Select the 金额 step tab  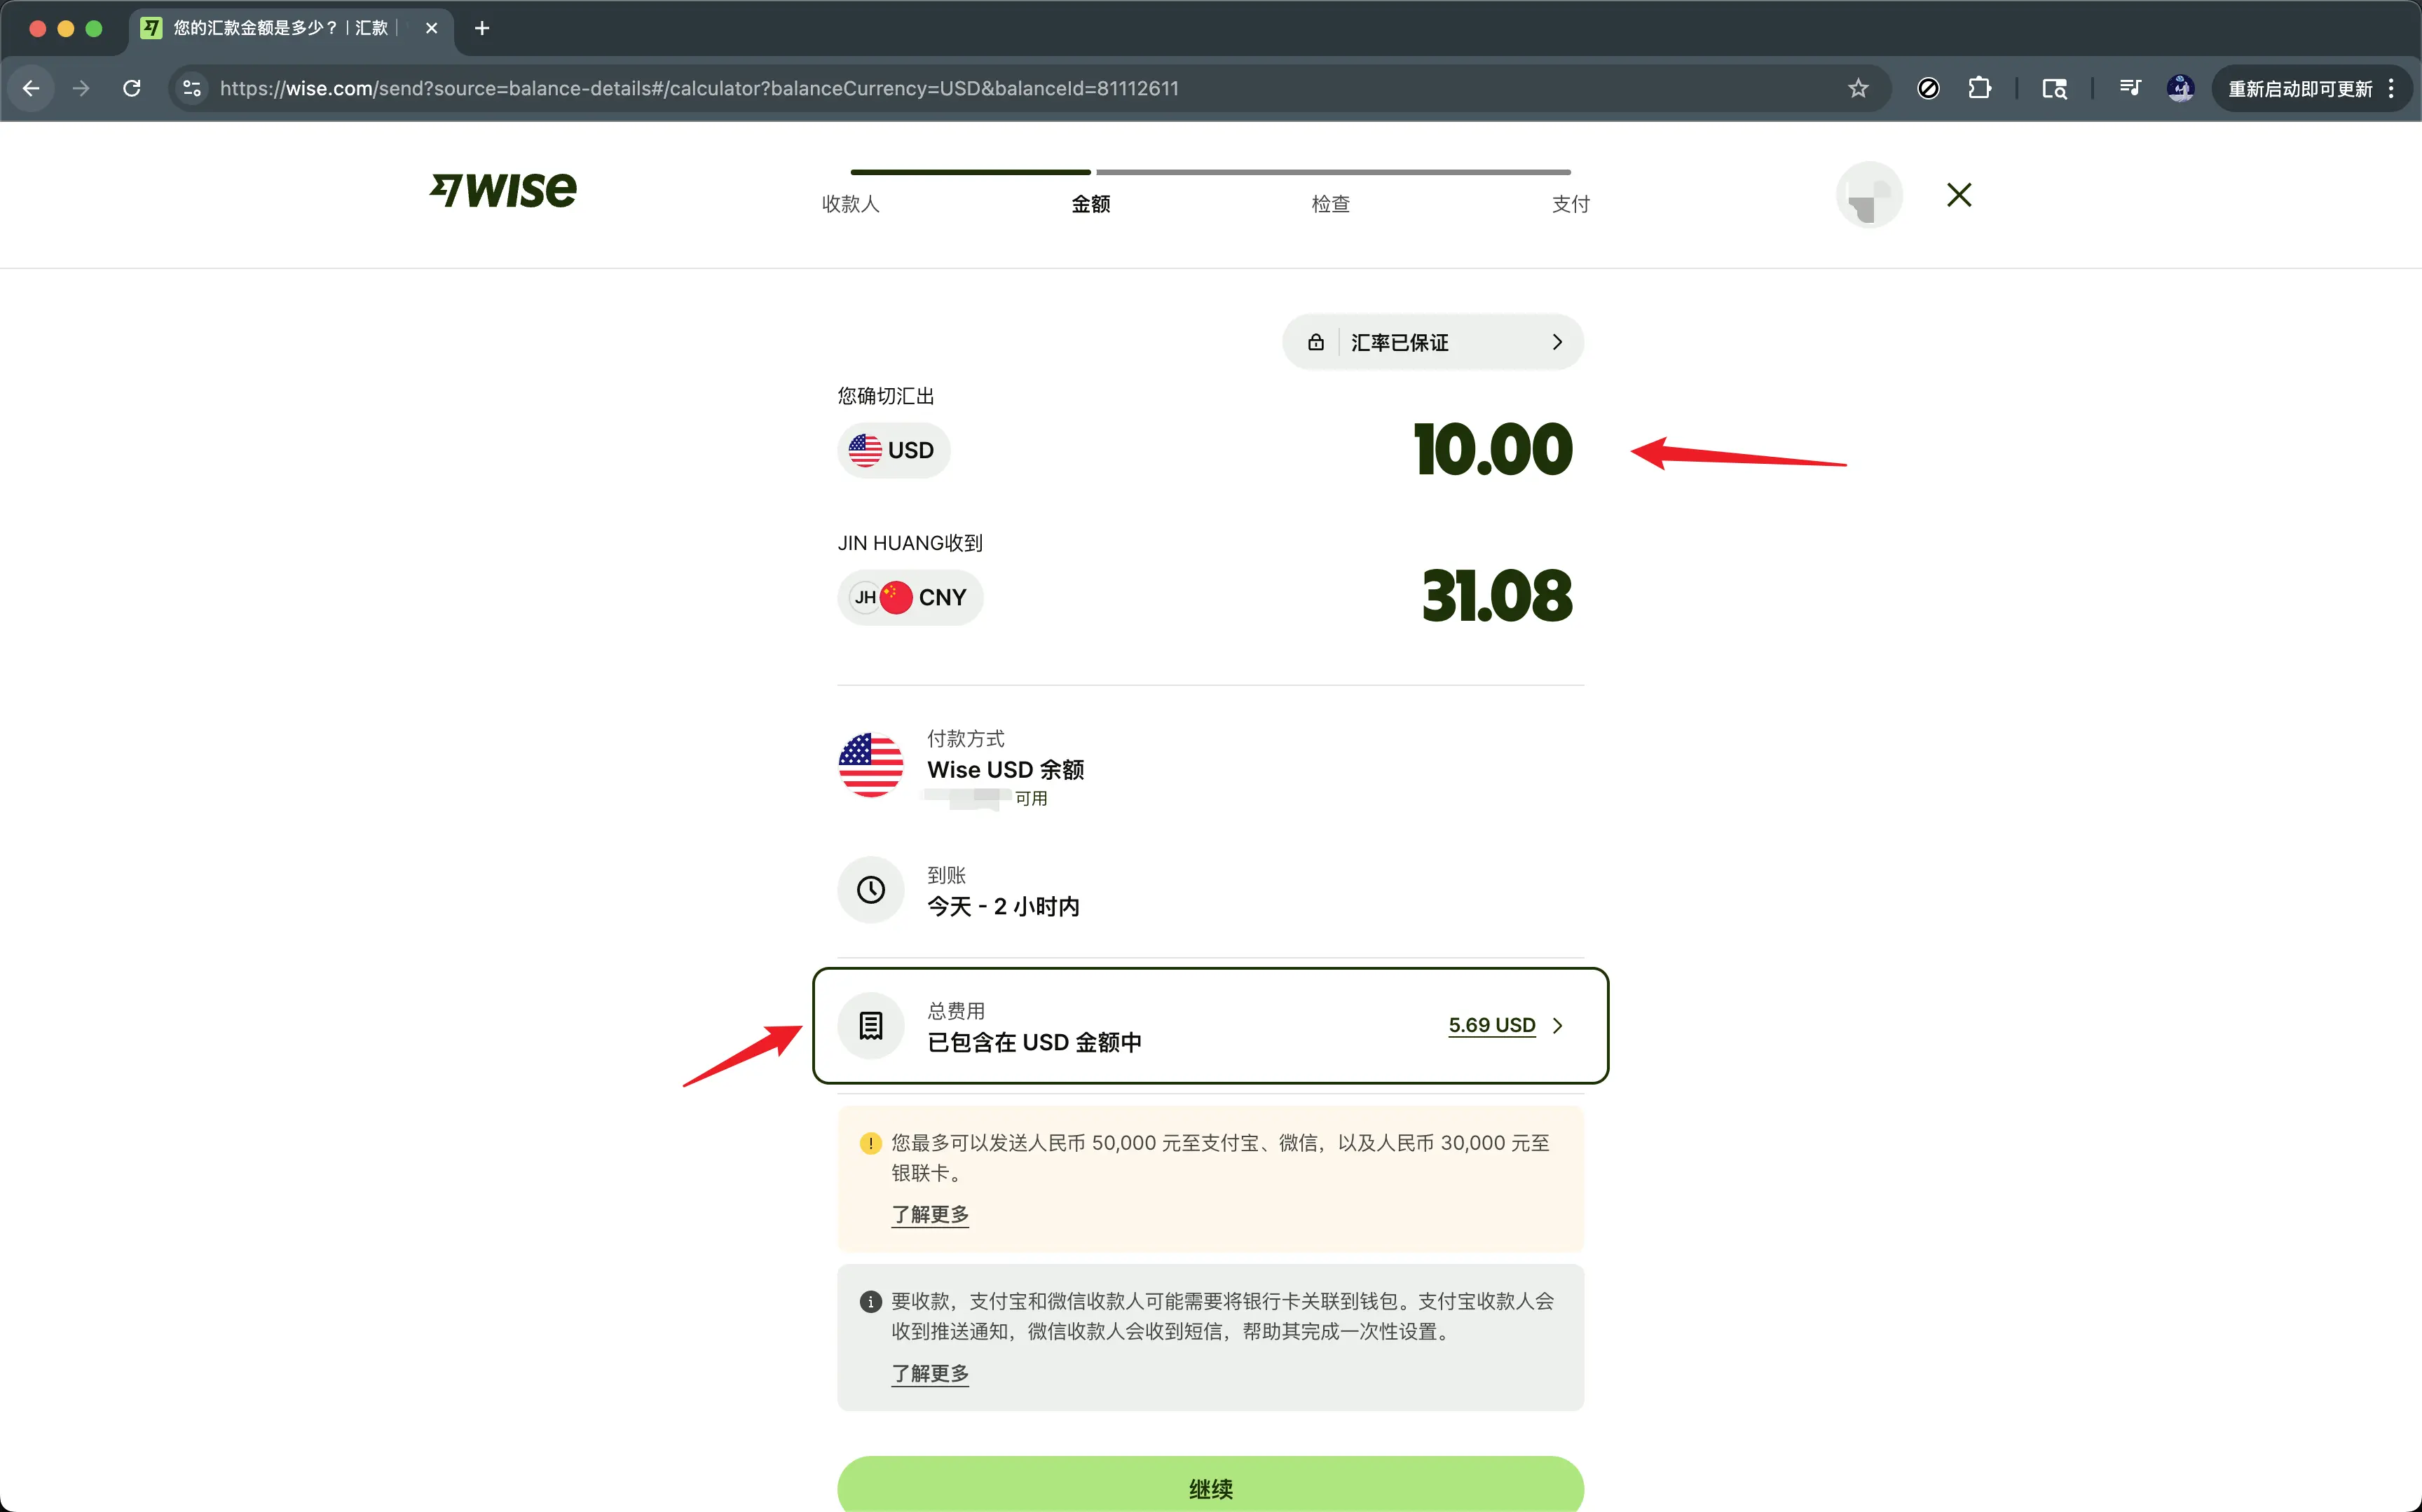pos(1090,204)
